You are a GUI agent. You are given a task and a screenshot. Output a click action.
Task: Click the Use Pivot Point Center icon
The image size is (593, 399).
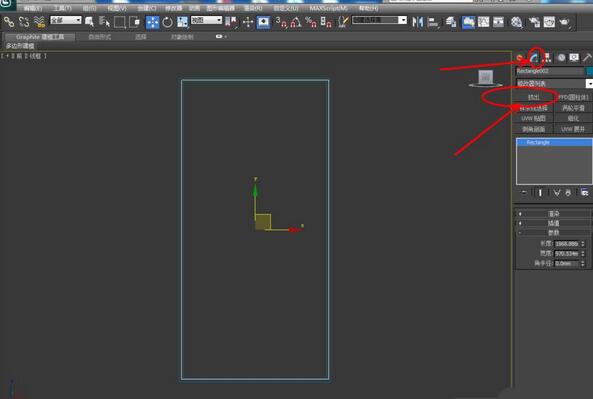231,22
